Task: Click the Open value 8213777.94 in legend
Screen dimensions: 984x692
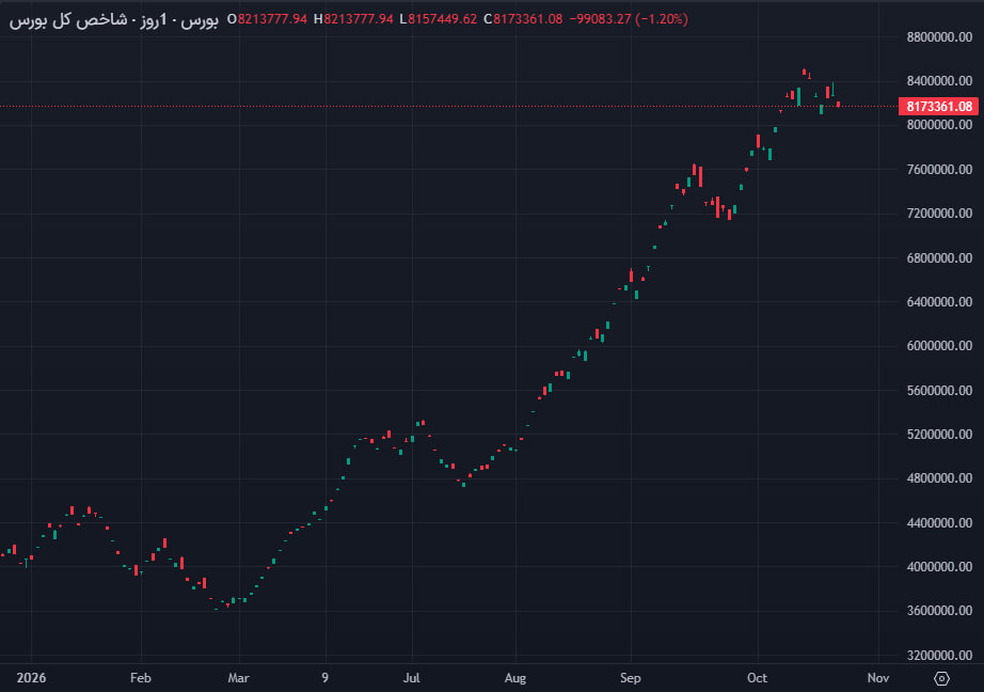Action: coord(272,19)
